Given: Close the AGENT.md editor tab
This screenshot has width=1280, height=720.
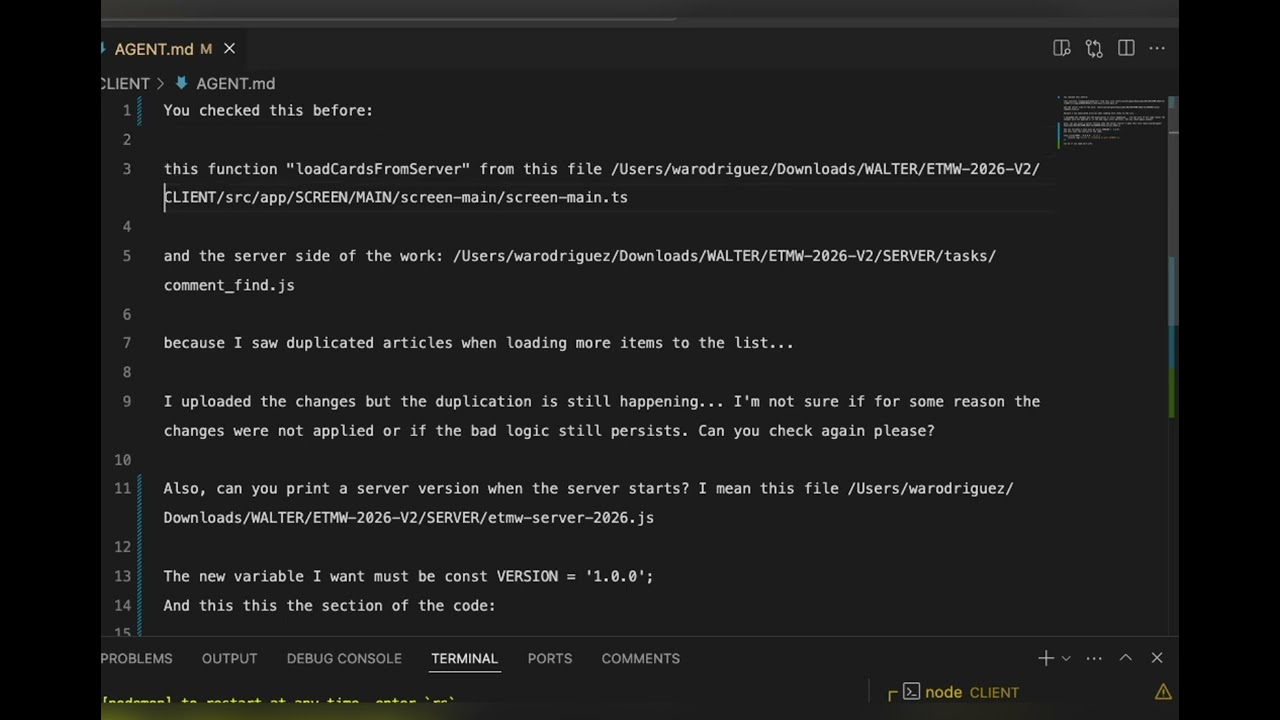Looking at the screenshot, I should click(x=229, y=48).
